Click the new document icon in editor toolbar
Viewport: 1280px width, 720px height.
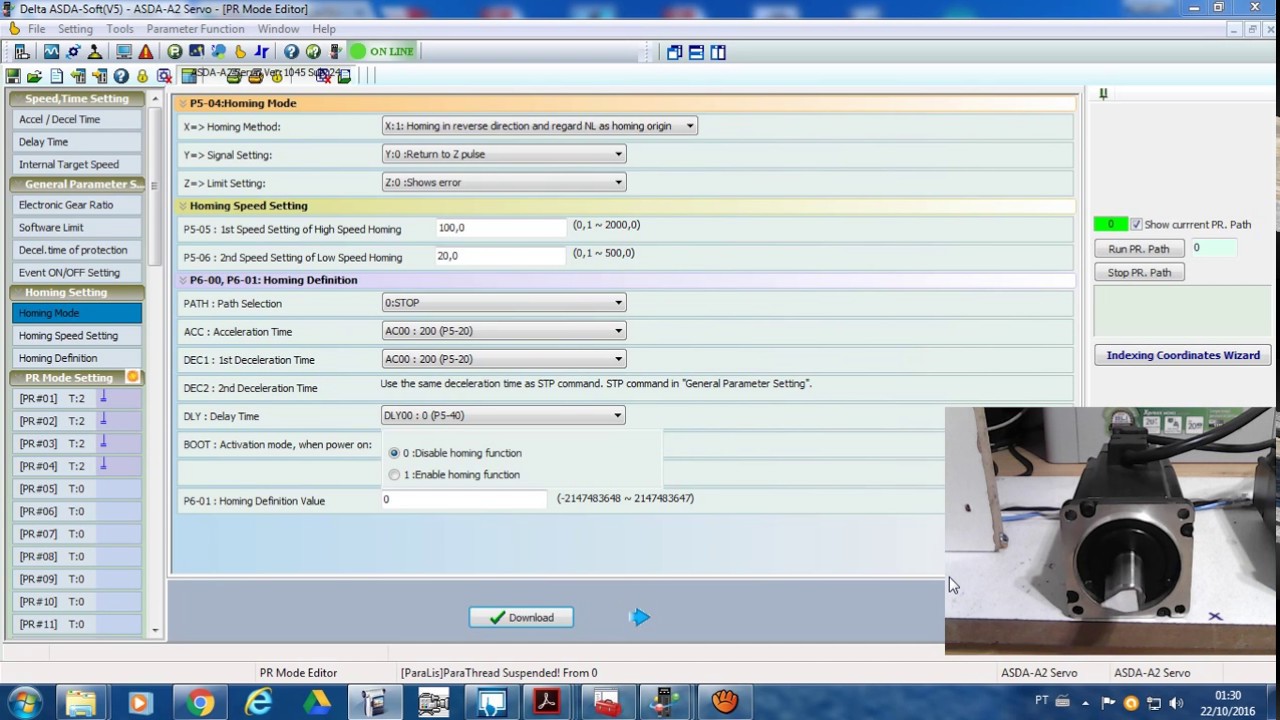[56, 76]
